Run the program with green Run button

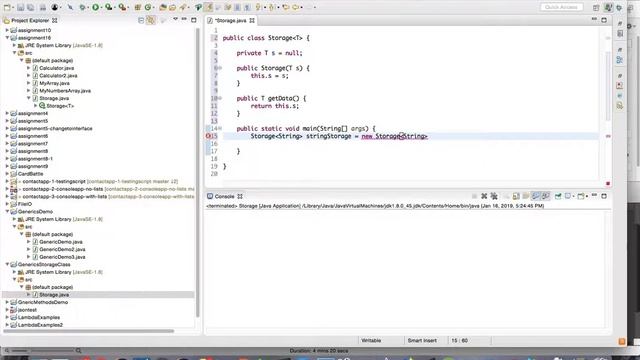[x=95, y=7]
